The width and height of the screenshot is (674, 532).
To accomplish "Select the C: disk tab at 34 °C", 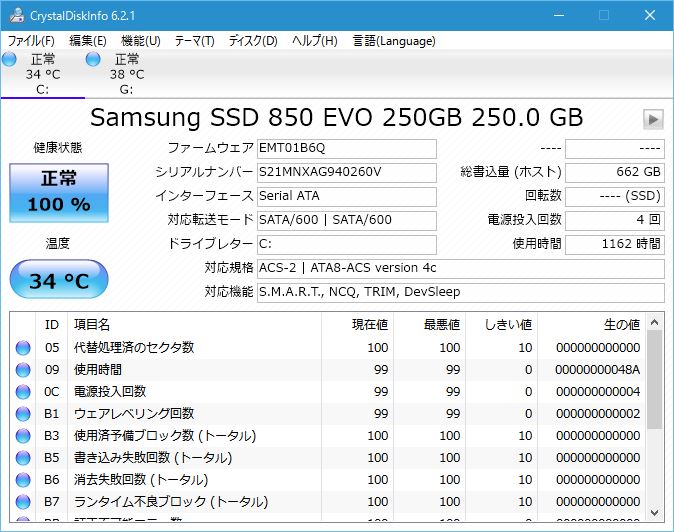I will click(43, 74).
